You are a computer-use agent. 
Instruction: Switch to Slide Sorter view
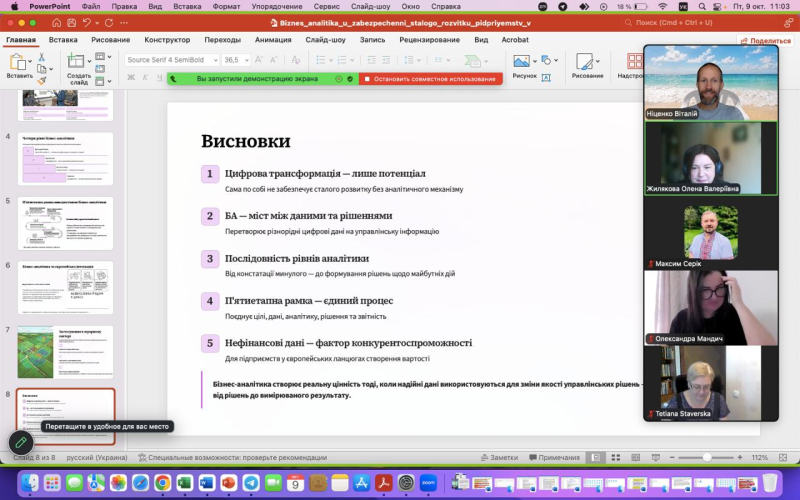point(616,458)
